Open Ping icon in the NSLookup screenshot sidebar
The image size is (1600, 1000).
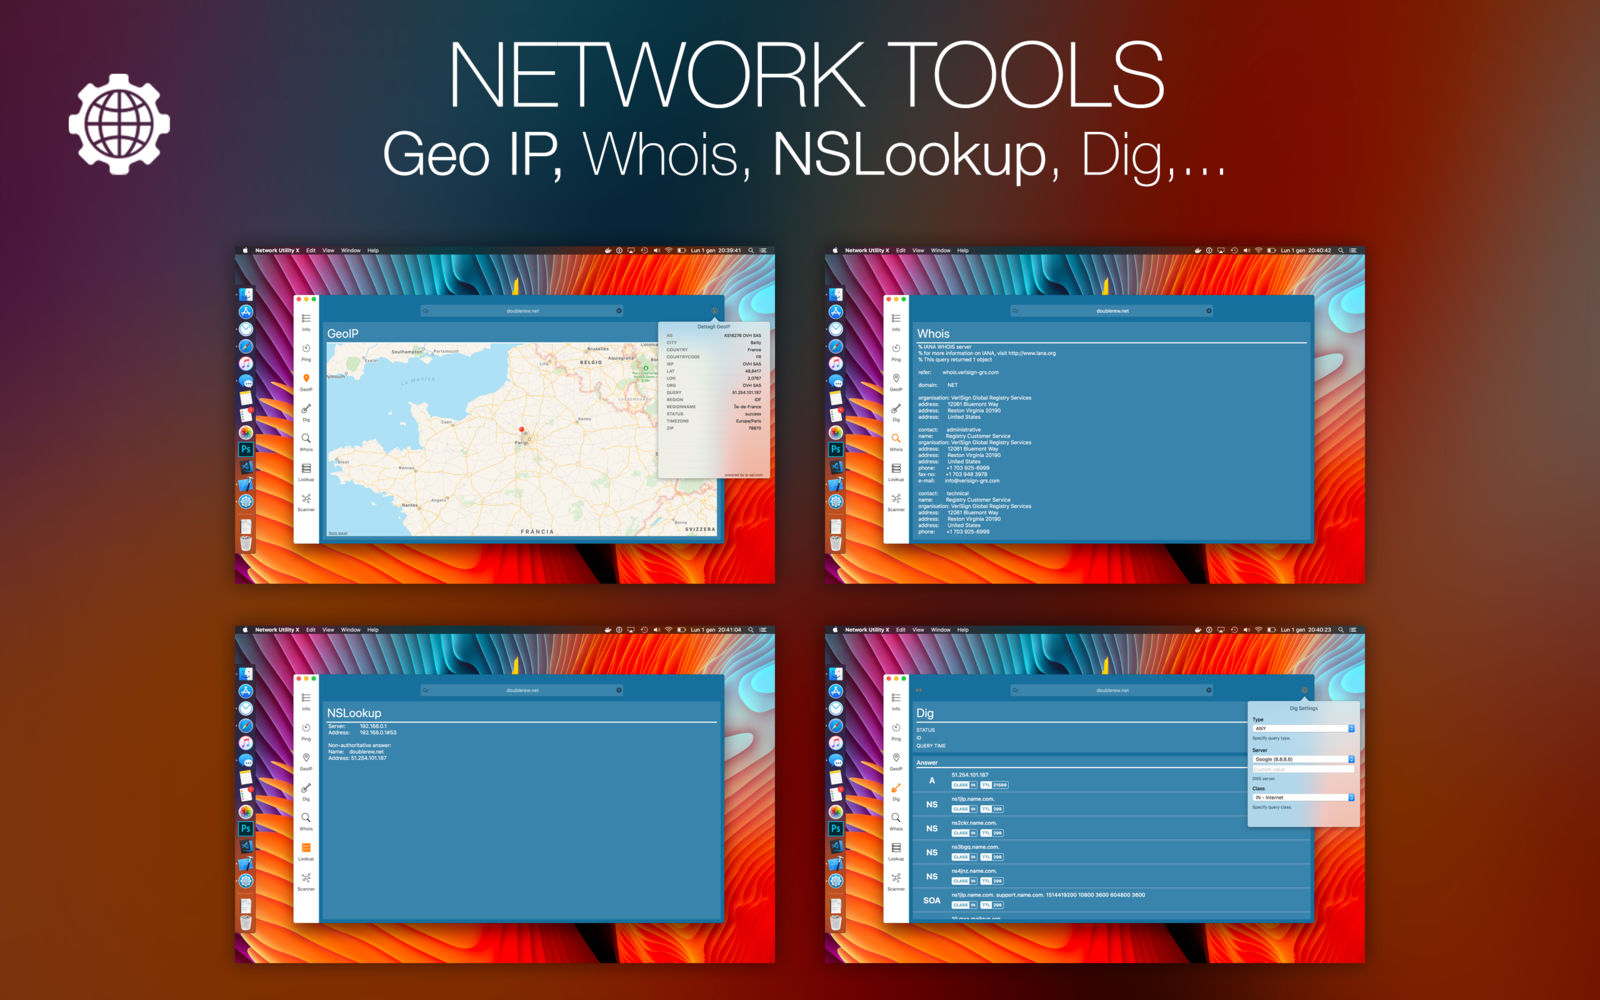click(306, 728)
